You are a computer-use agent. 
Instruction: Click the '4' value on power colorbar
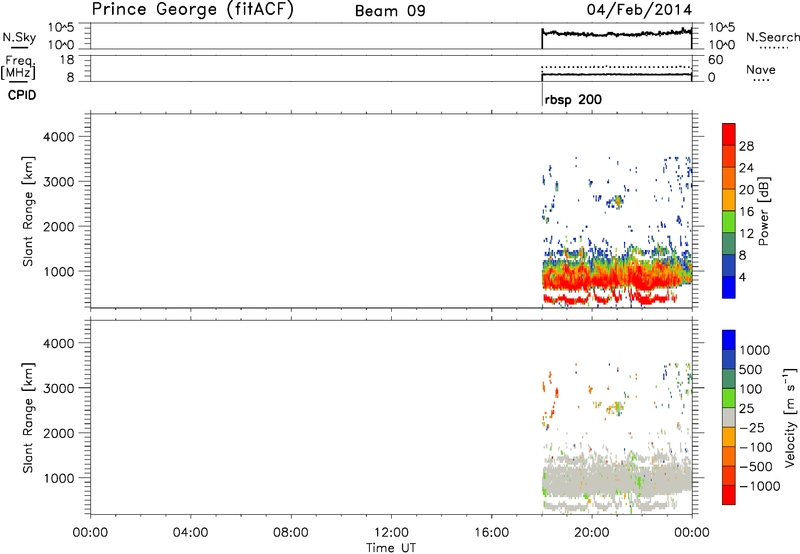pos(742,277)
